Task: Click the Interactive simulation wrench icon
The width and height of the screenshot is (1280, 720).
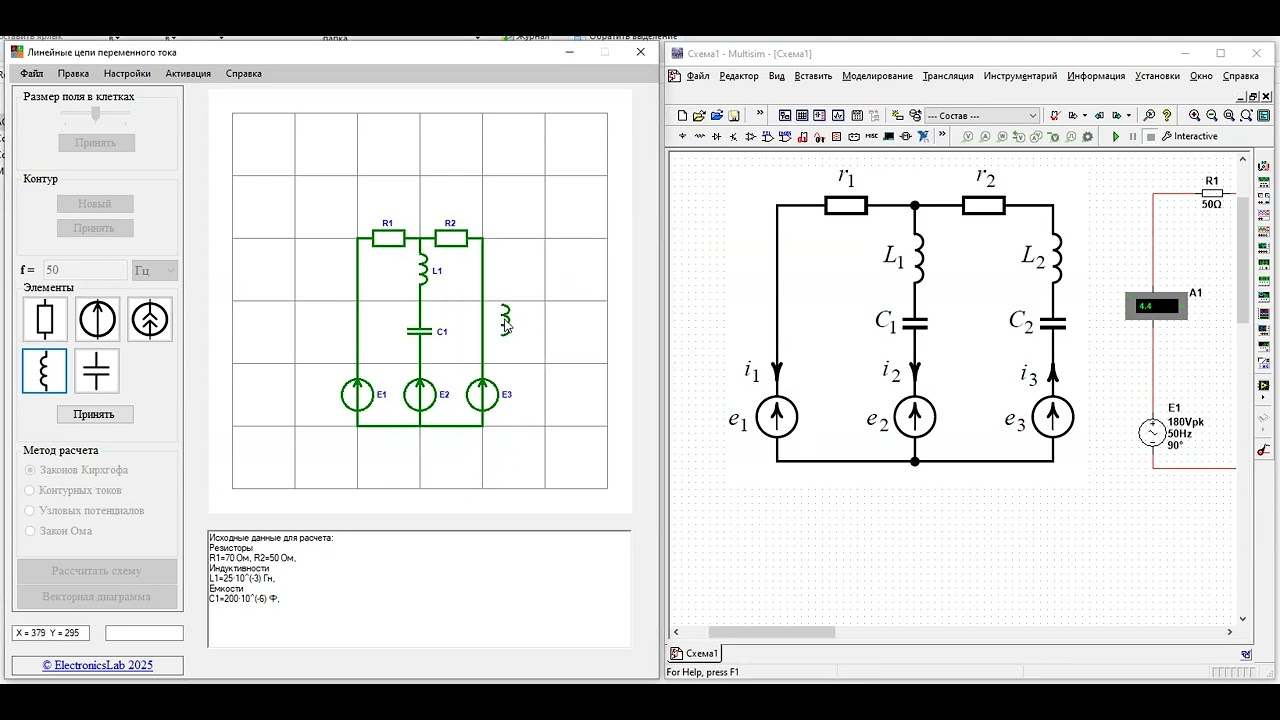Action: pyautogui.click(x=1167, y=136)
